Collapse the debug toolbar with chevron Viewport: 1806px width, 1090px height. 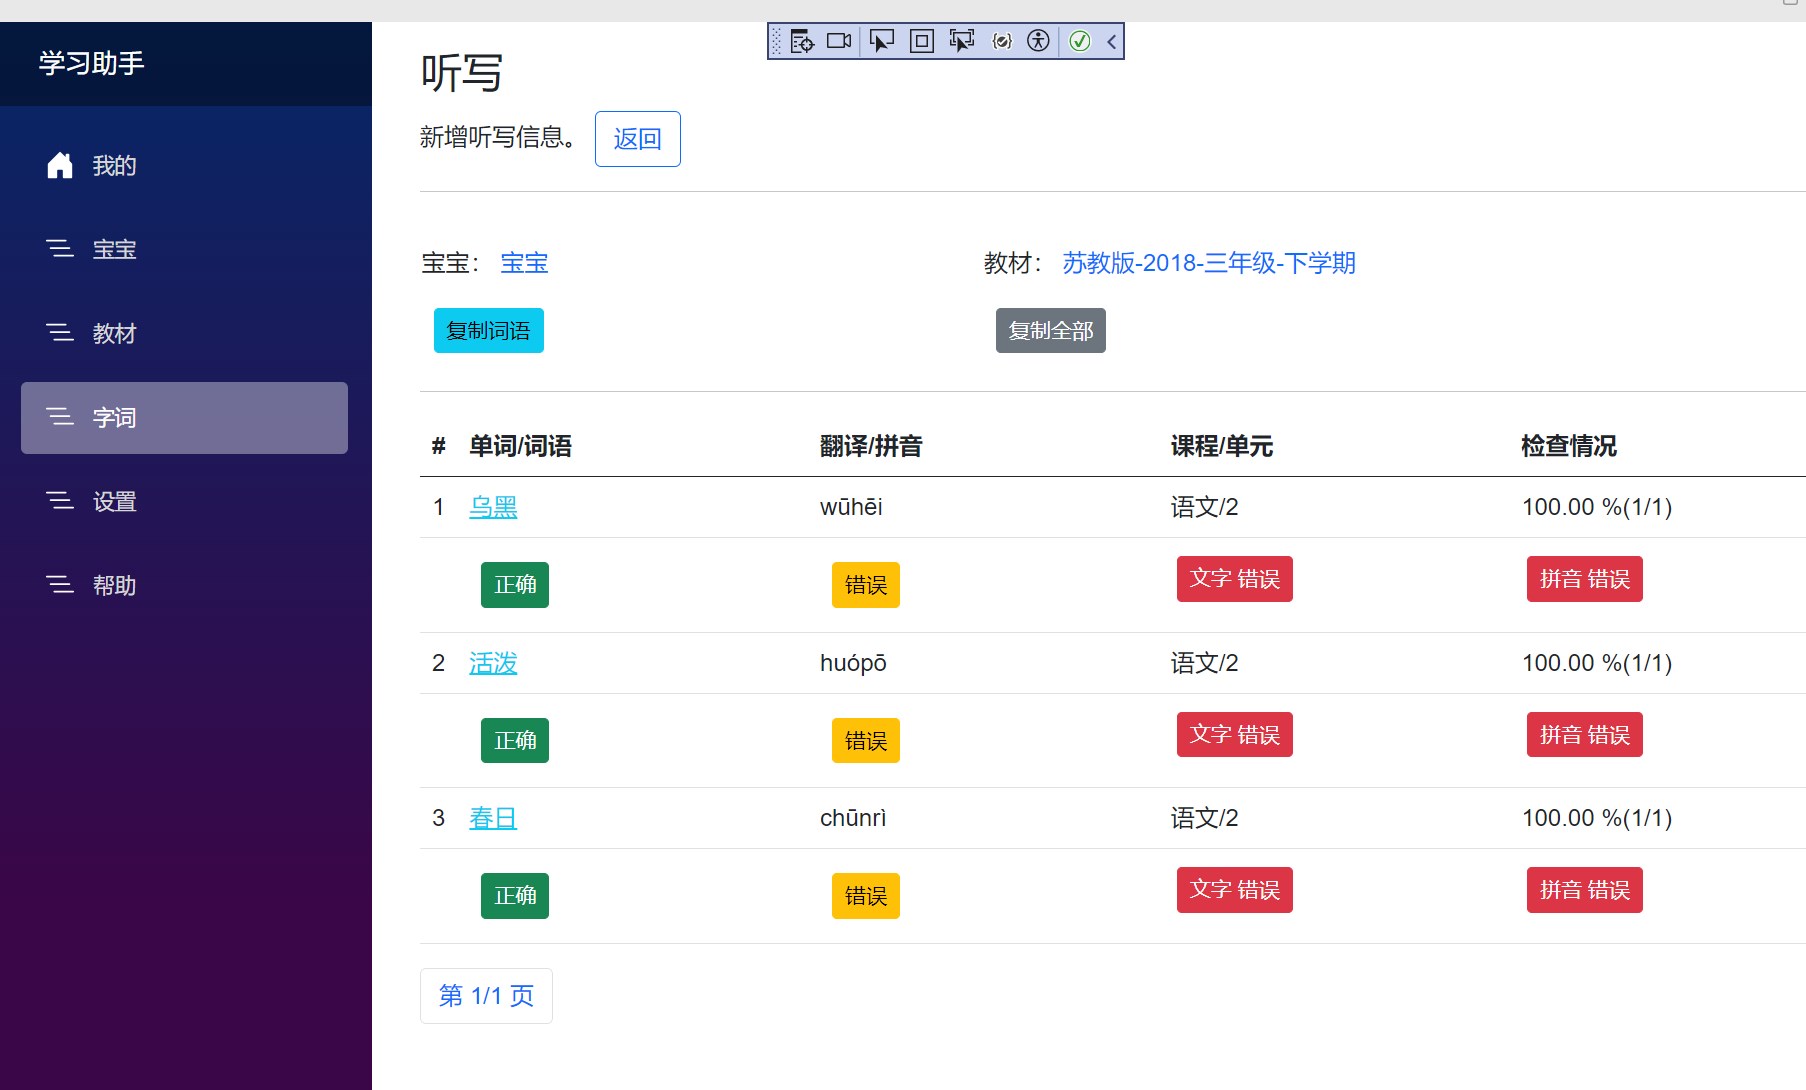click(1111, 41)
